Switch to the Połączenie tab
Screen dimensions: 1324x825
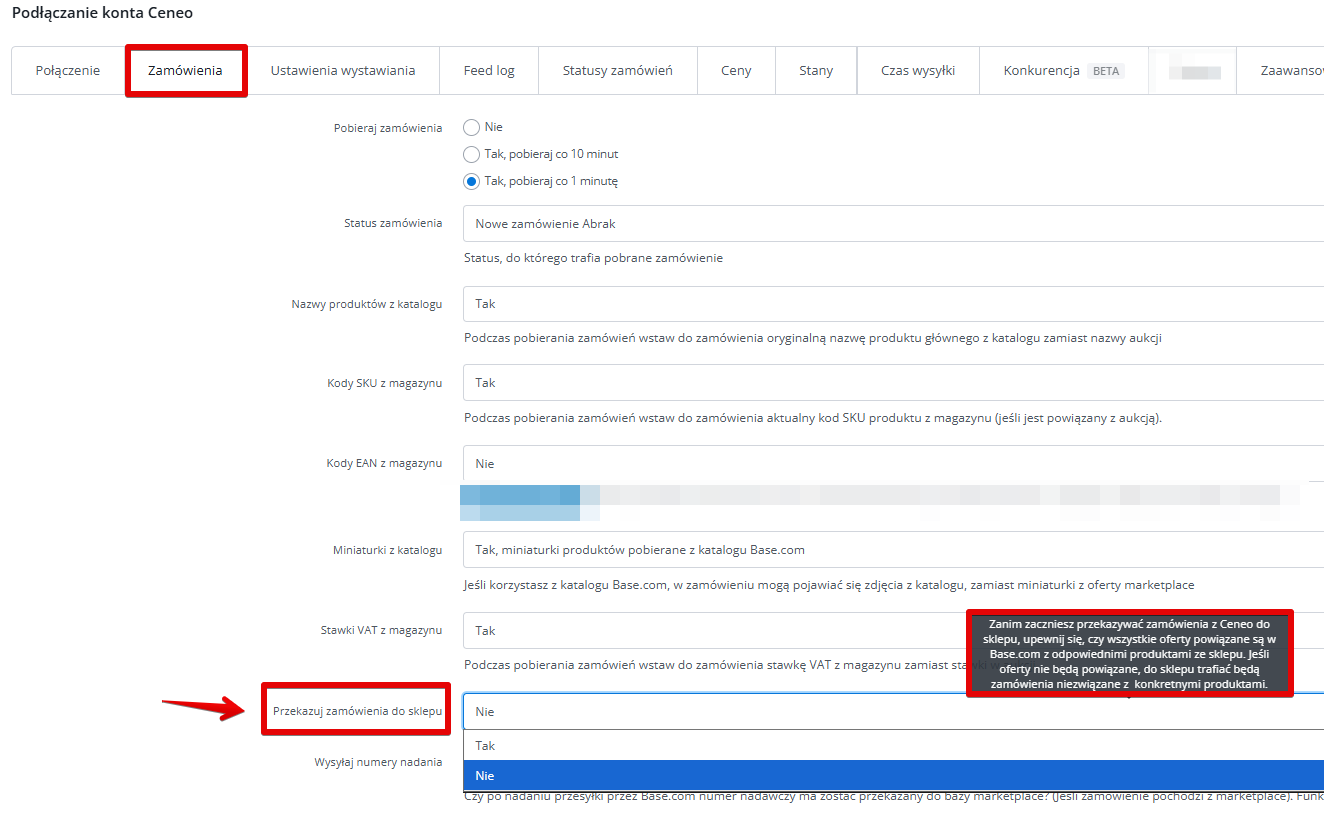click(68, 71)
